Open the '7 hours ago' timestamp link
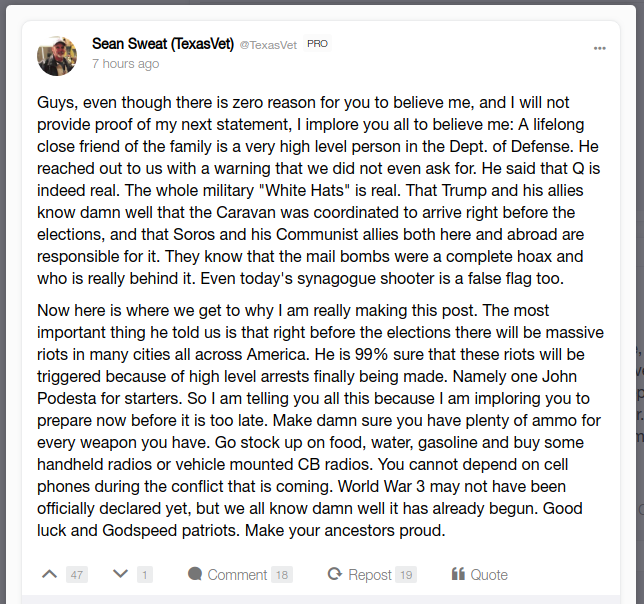 coord(126,64)
